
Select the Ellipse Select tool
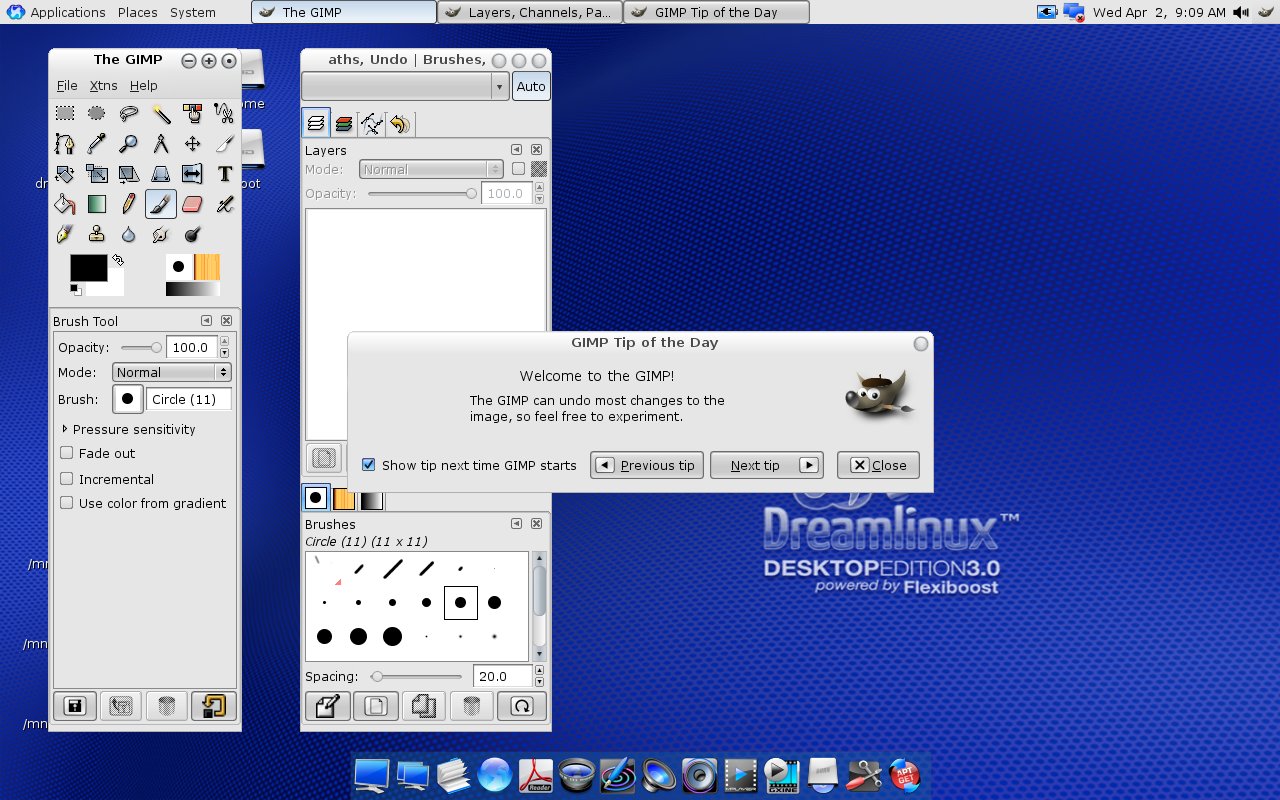pos(97,114)
